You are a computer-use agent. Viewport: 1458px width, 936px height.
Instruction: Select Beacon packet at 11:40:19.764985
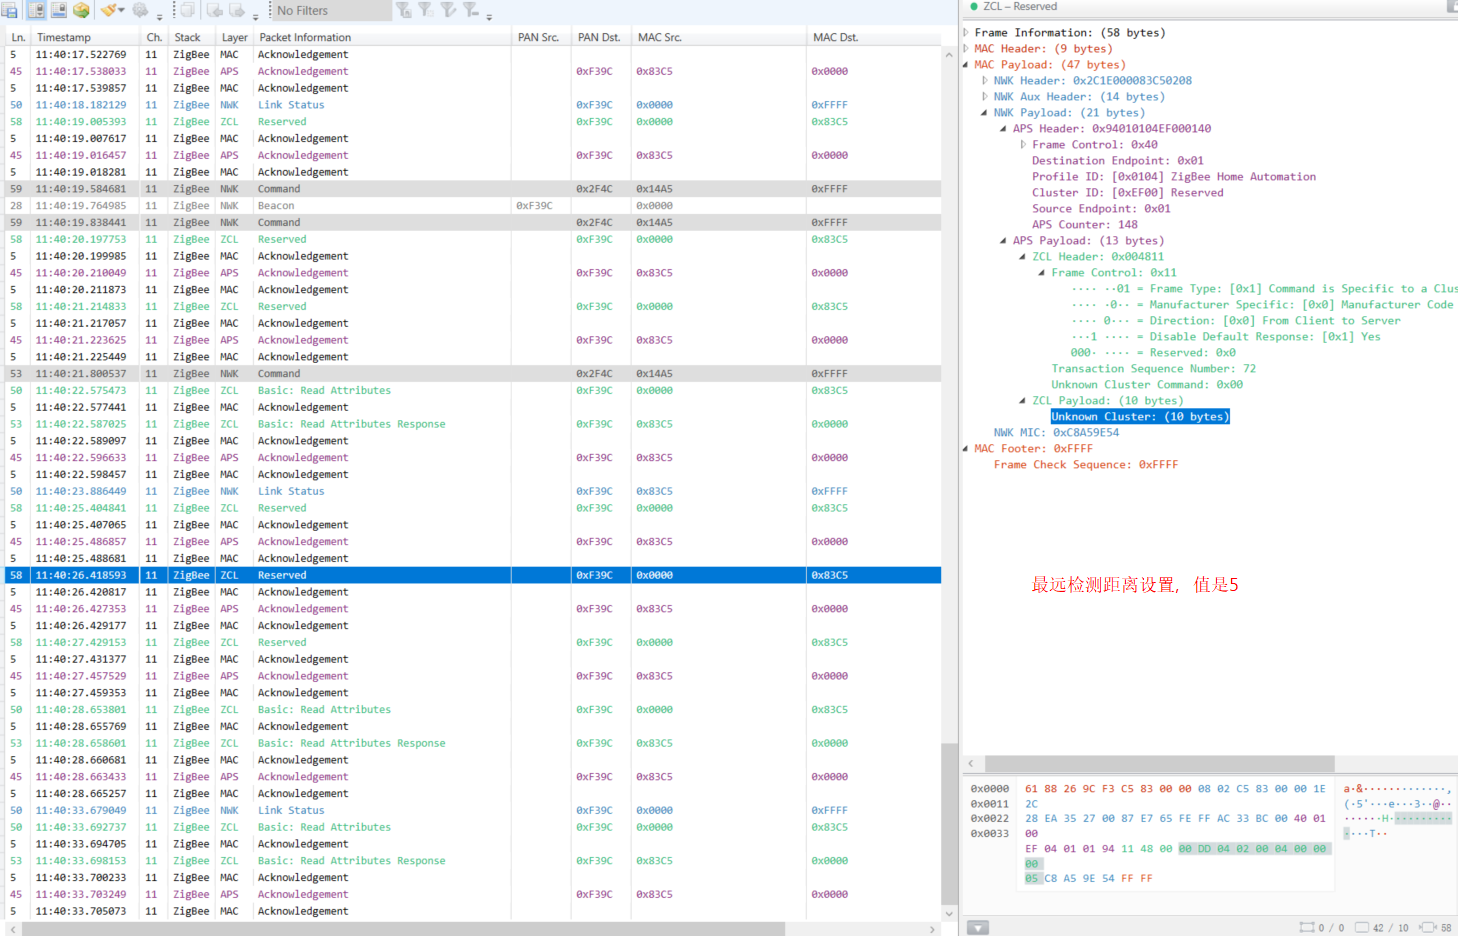(x=473, y=206)
